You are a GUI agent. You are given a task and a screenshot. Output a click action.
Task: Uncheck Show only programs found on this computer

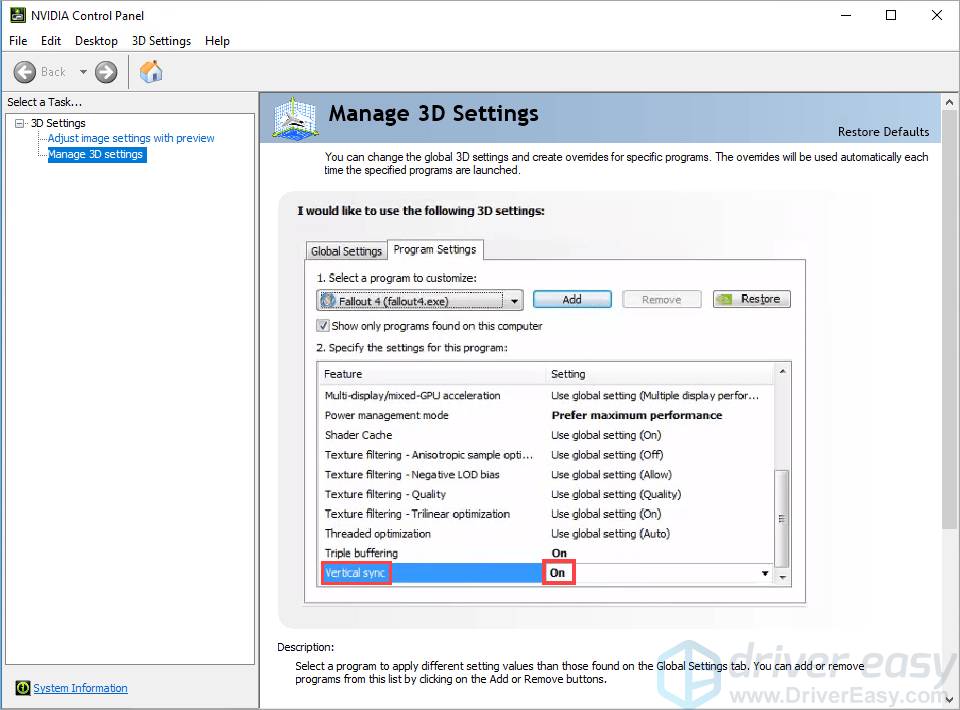coord(325,326)
